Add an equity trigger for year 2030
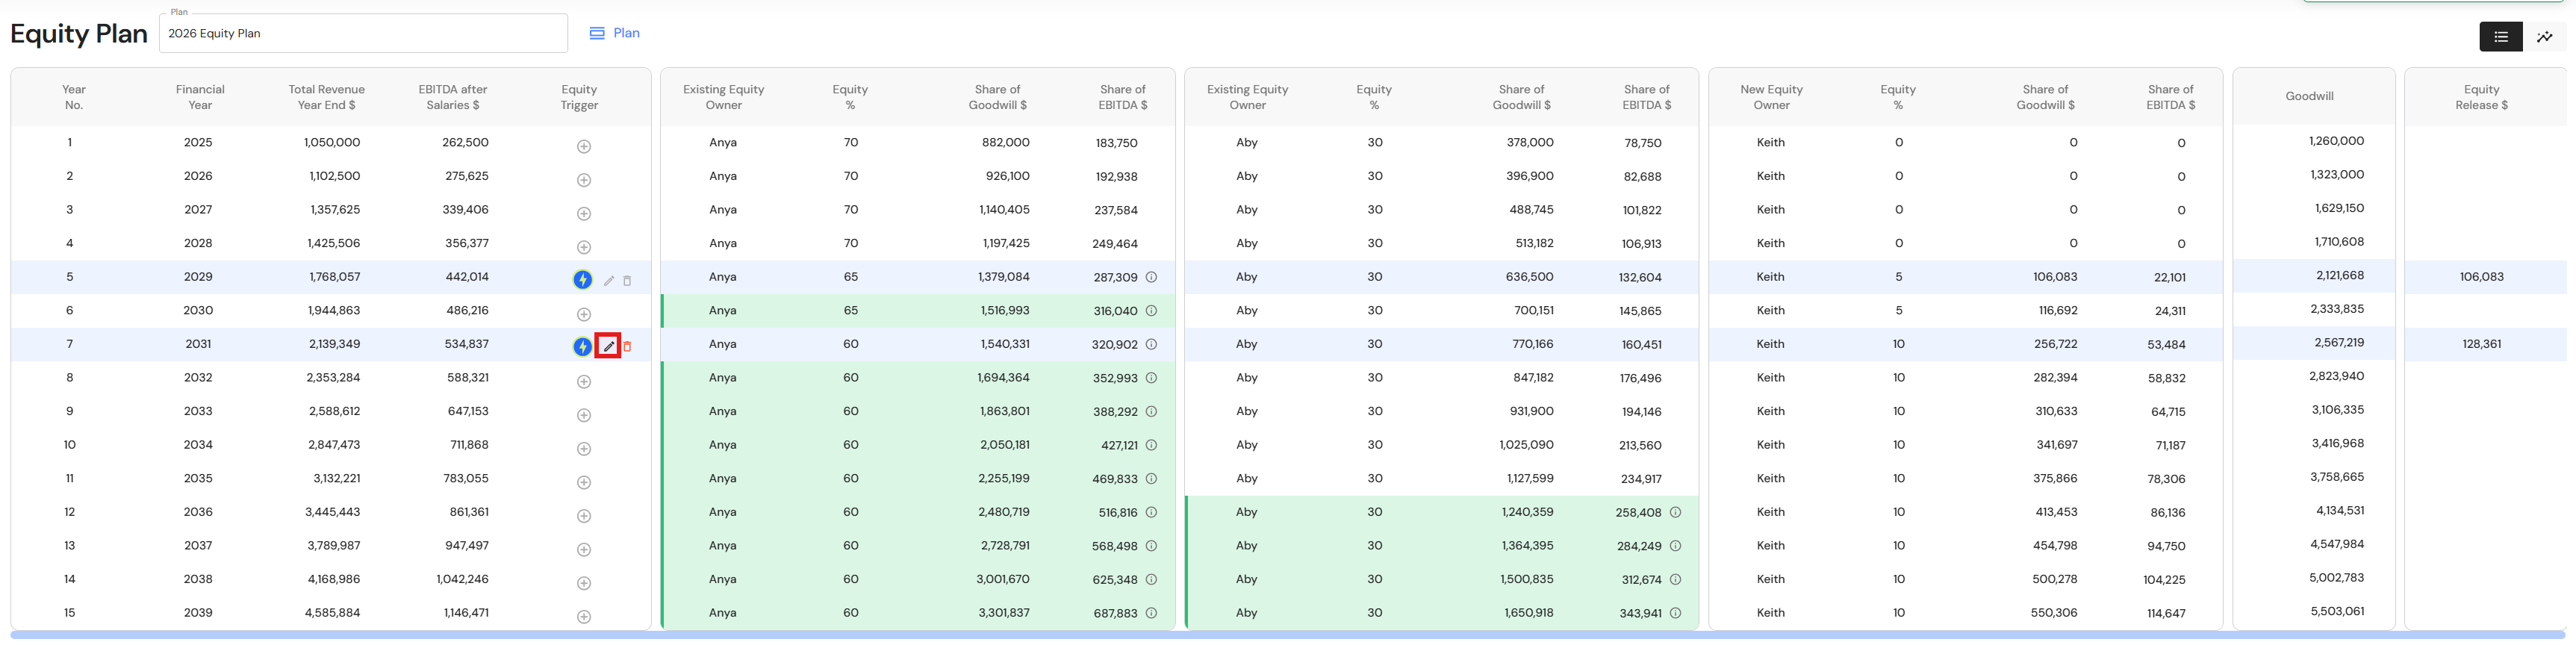This screenshot has width=2576, height=645. pos(584,314)
